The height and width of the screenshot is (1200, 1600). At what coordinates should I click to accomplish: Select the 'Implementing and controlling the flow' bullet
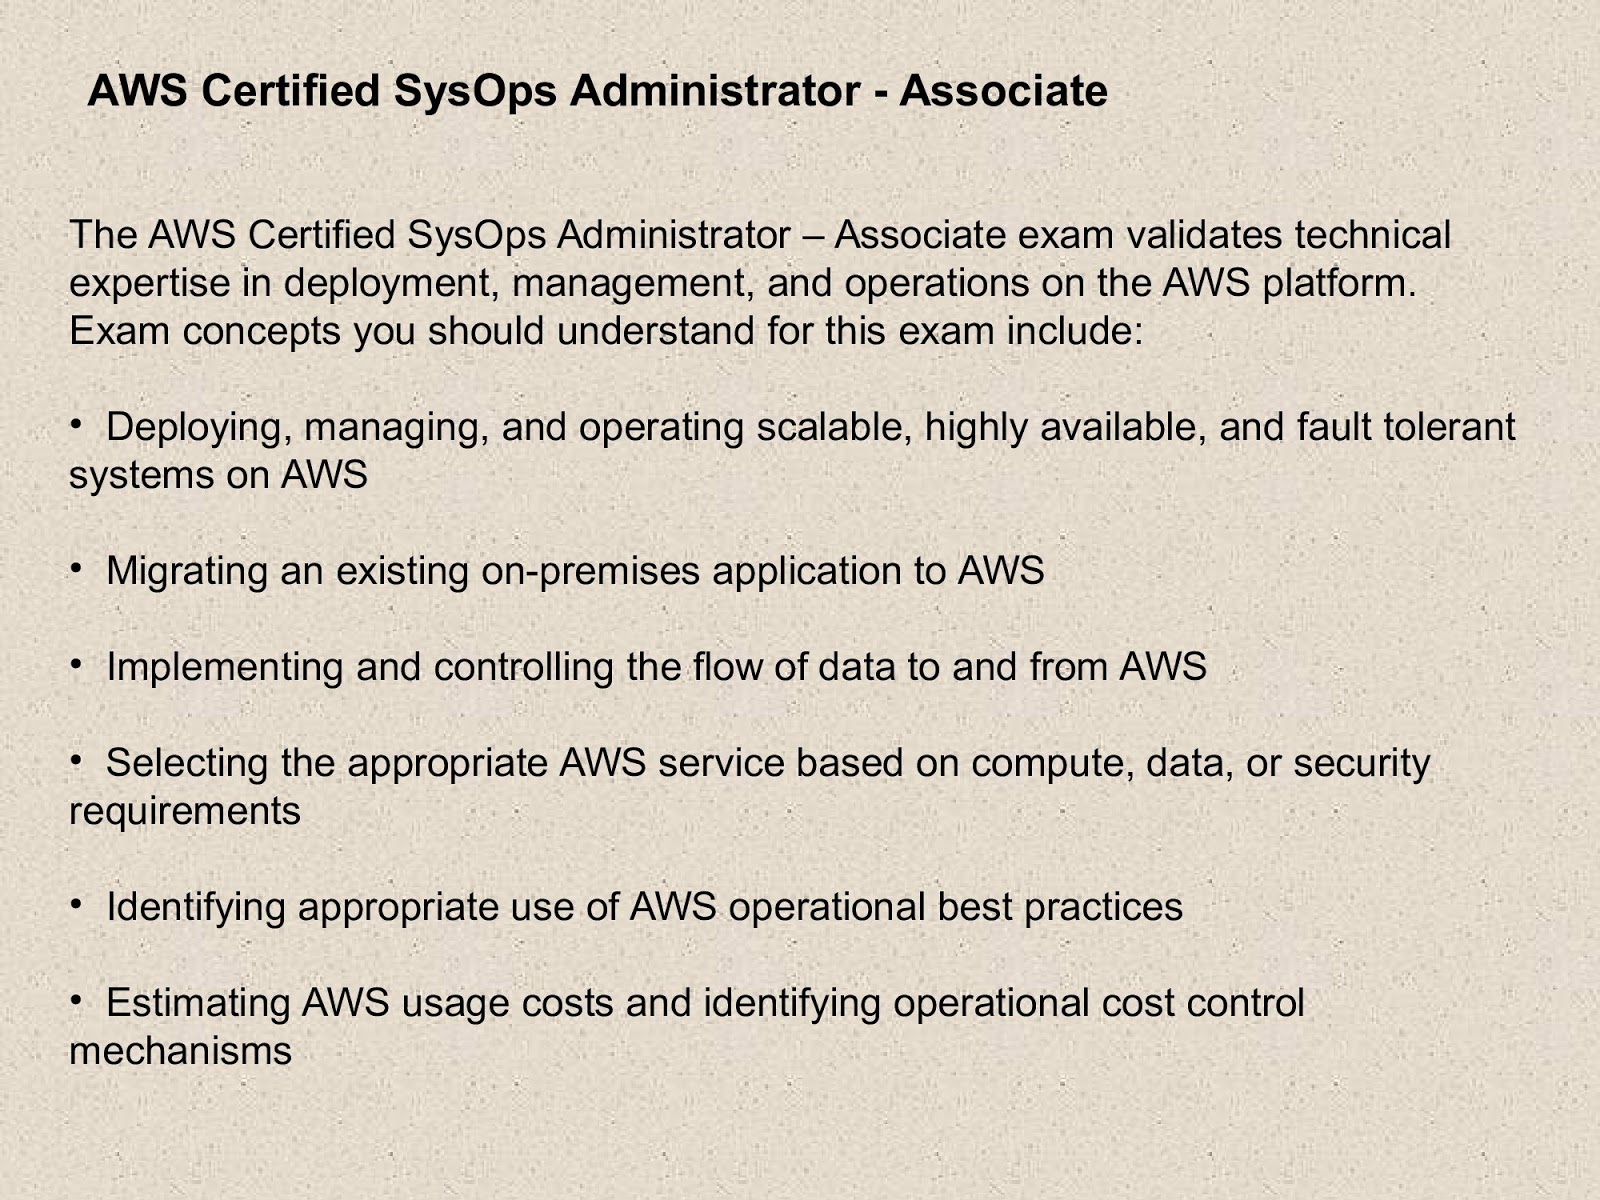coord(656,667)
